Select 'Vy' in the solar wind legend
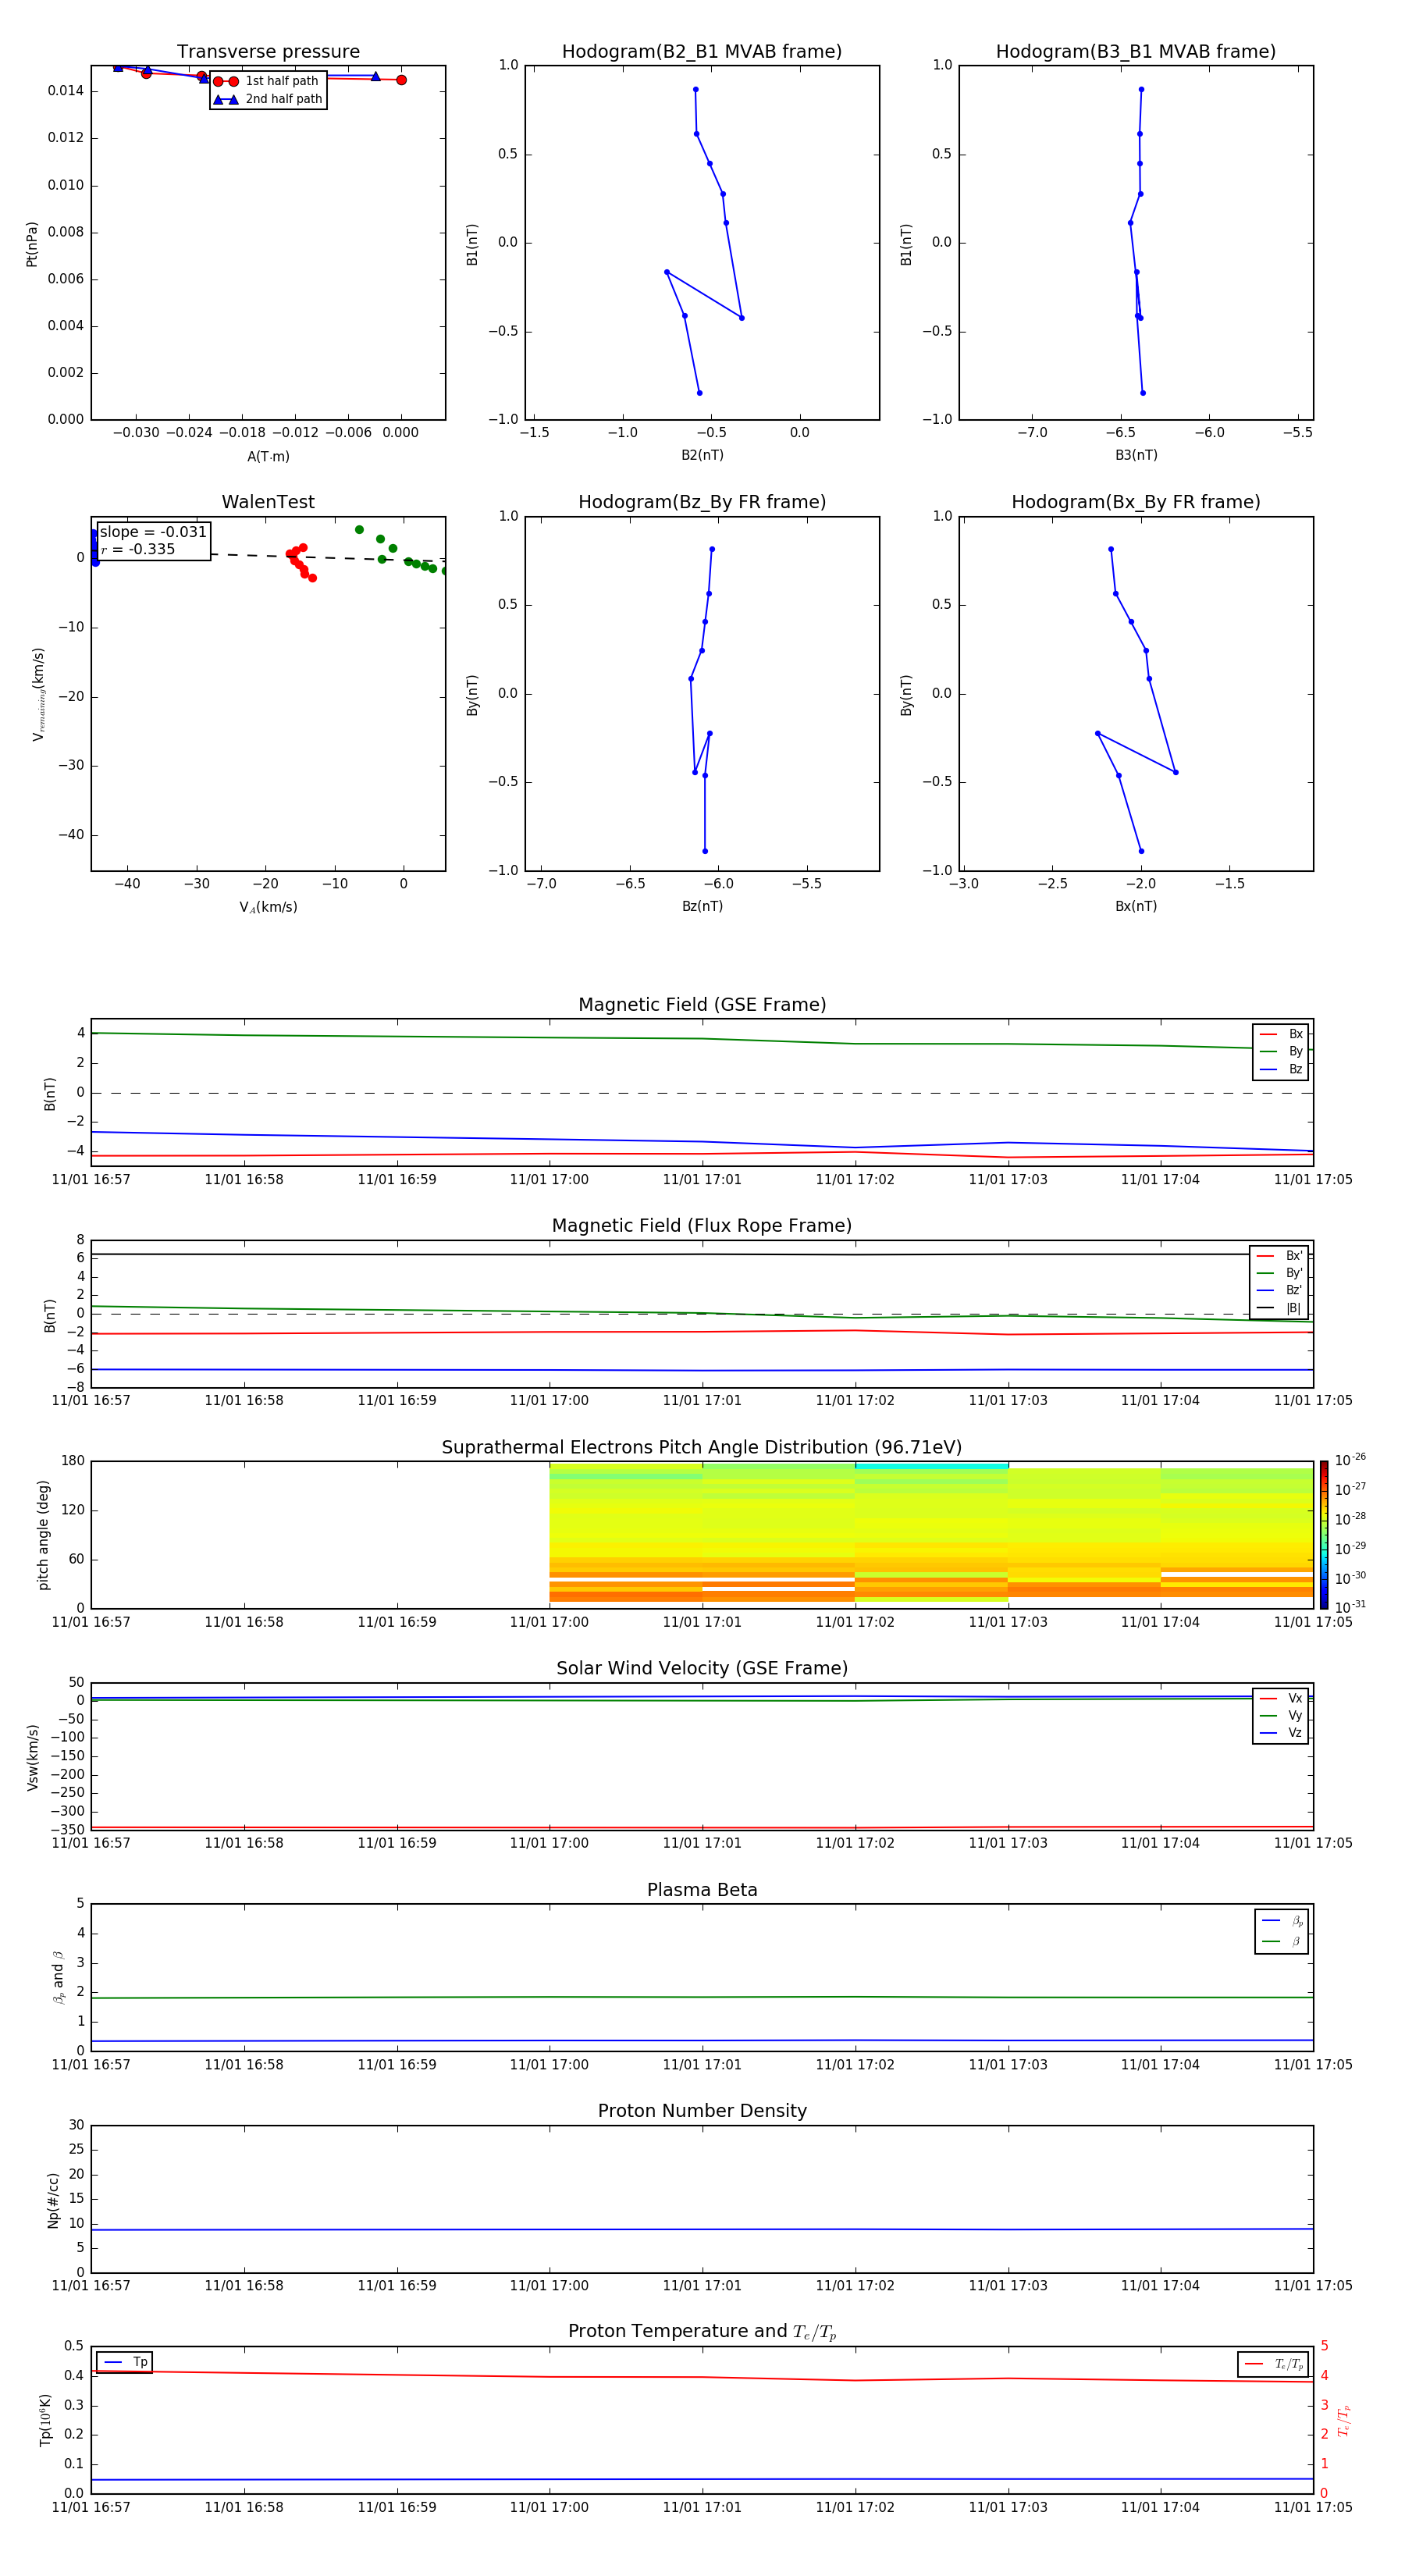This screenshot has height=2576, width=1405. click(1282, 1716)
